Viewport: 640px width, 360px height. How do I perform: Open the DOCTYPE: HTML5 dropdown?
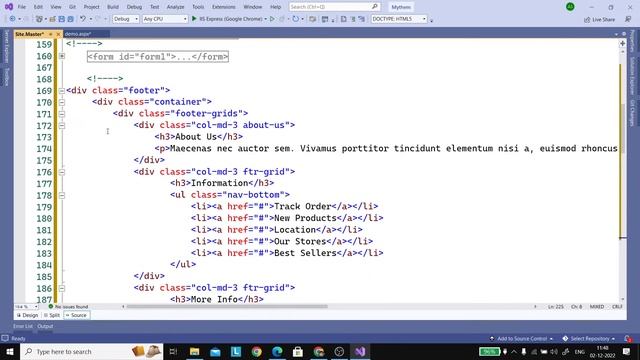point(399,19)
